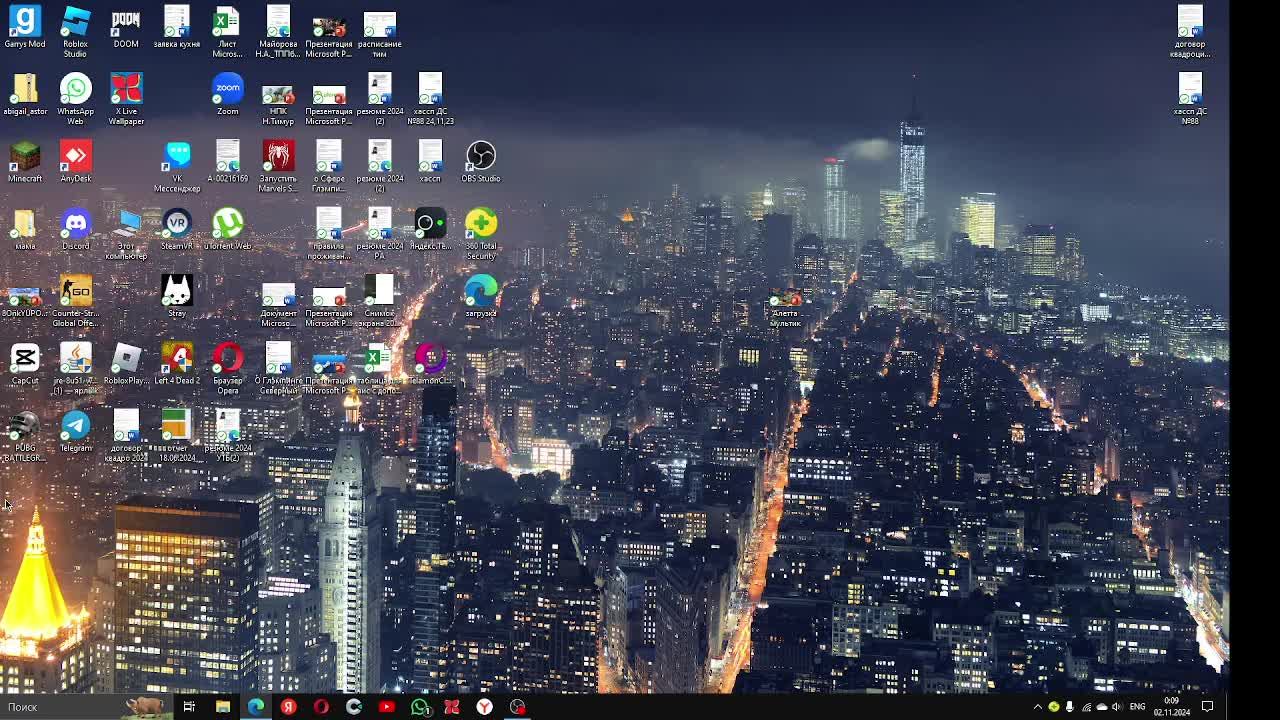The height and width of the screenshot is (720, 1280).
Task: Select the Stray game icon
Action: pos(177,297)
